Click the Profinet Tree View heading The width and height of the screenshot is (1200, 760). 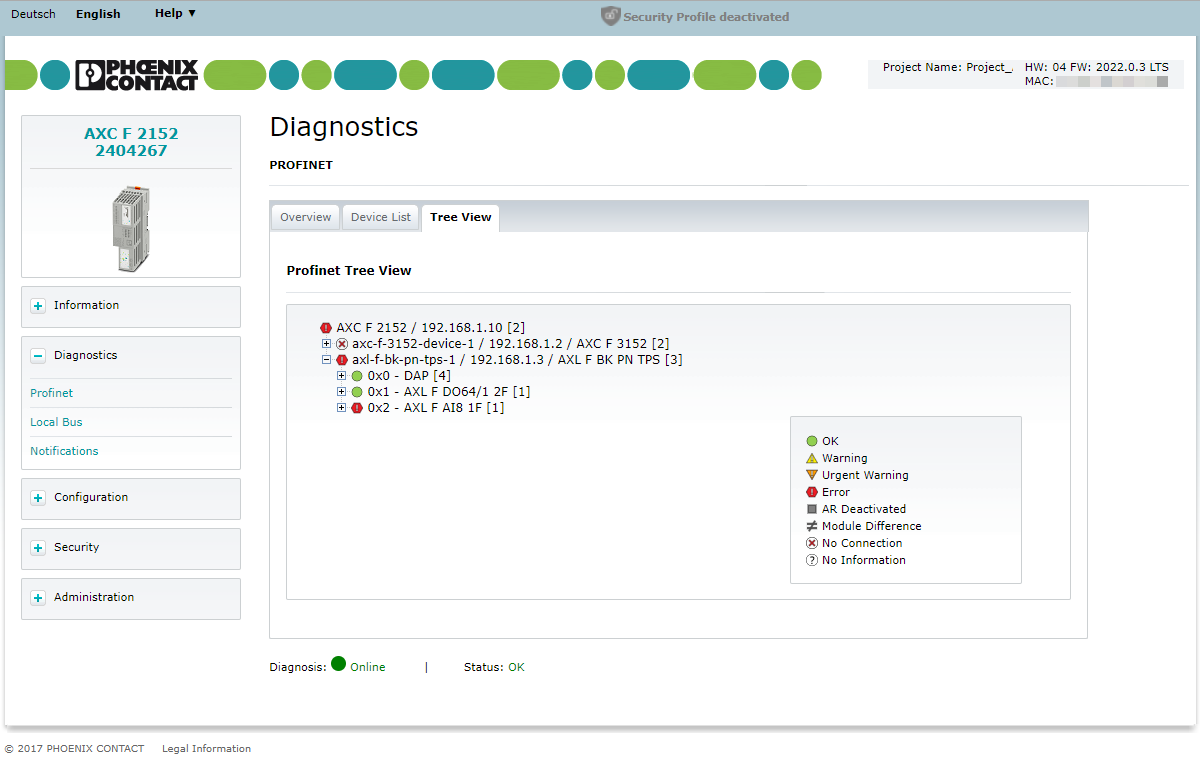point(349,271)
